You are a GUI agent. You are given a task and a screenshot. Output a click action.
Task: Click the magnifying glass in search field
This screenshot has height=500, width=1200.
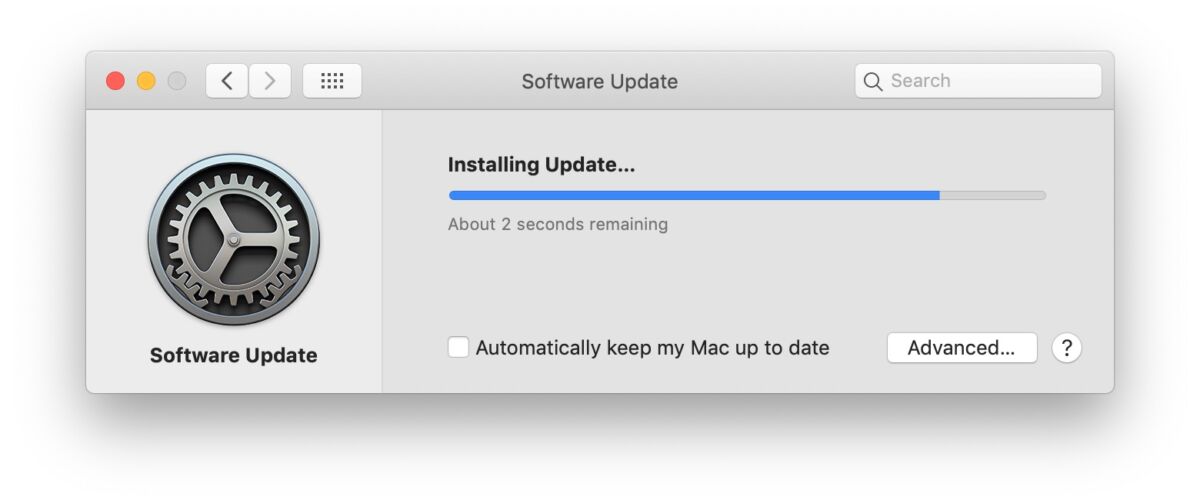coord(873,81)
